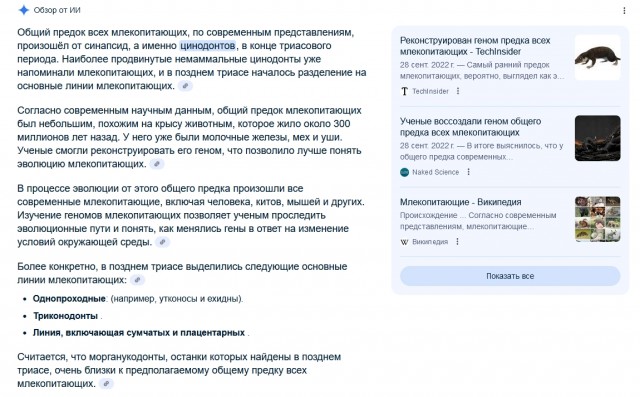This screenshot has height=397, width=640.
Task: Open the overview three-dot menu at top right
Action: 624,11
